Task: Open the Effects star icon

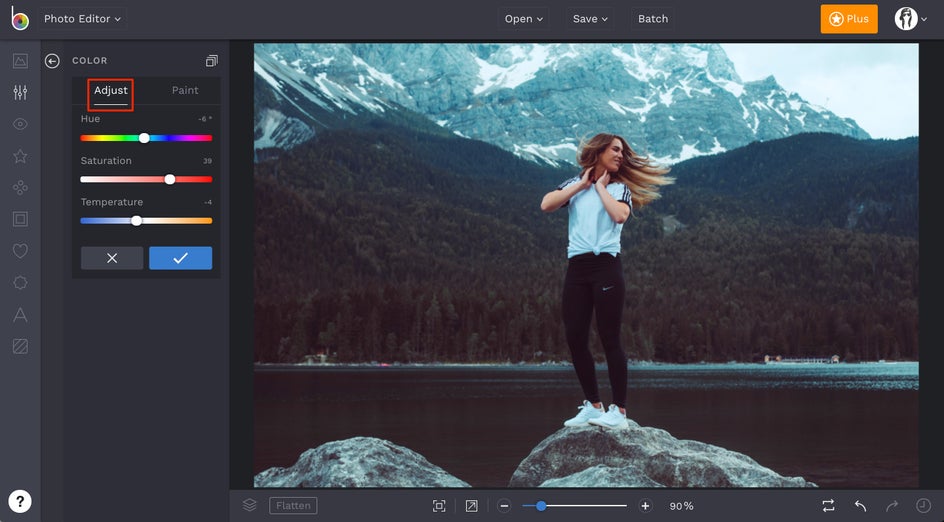Action: (20, 156)
